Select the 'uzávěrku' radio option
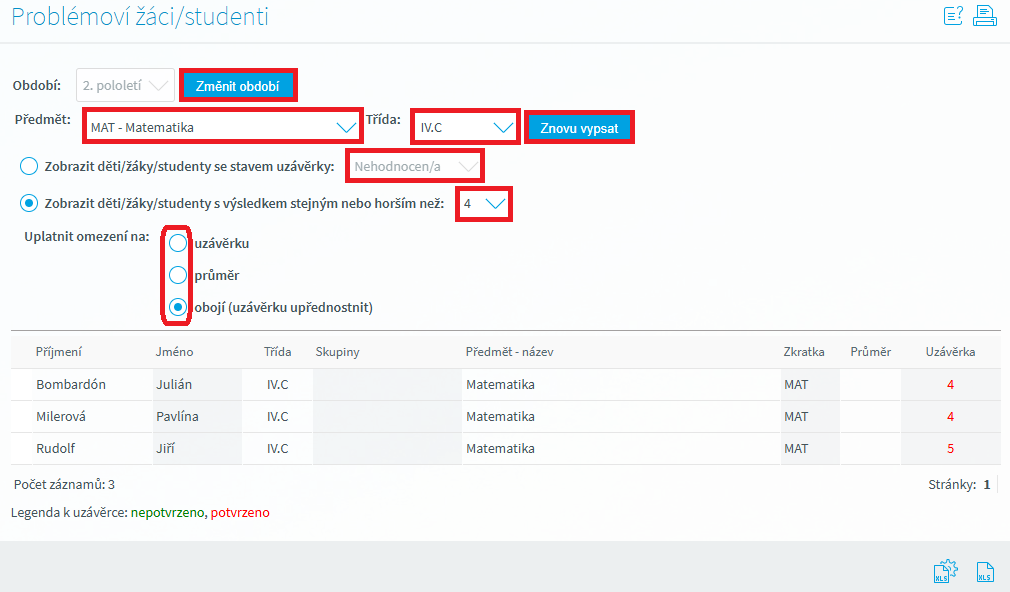Screen dimensions: 1010x592 178,243
